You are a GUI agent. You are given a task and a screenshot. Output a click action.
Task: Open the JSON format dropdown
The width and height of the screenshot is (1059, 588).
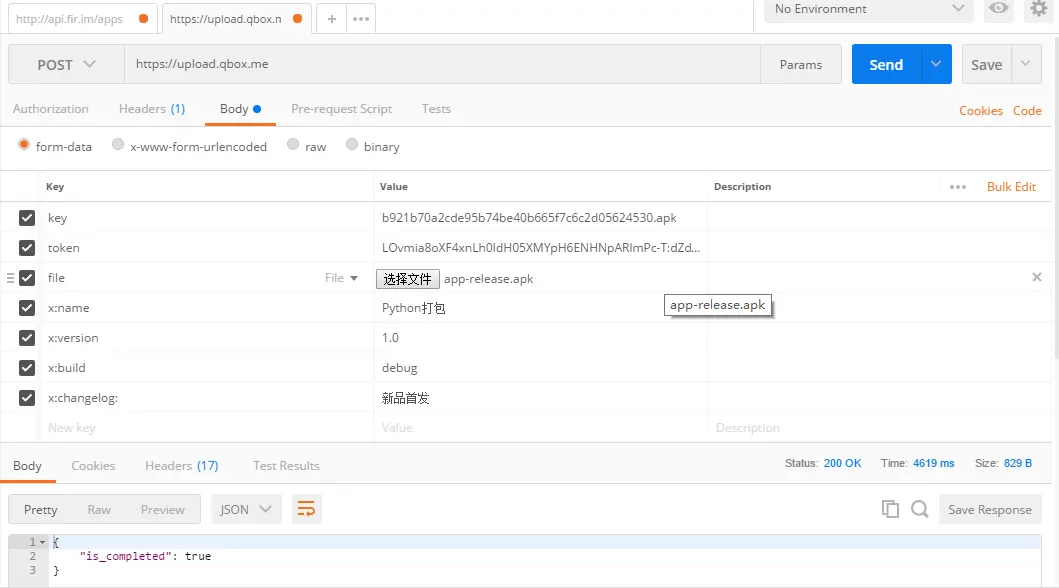click(246, 509)
